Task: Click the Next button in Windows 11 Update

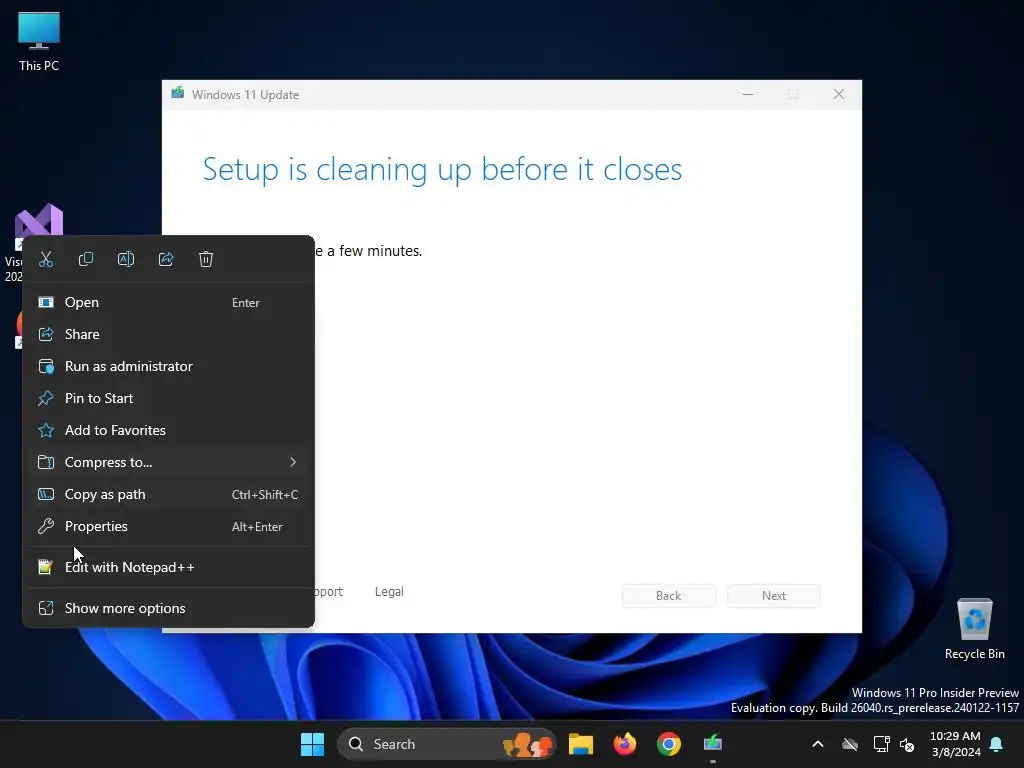Action: [x=774, y=596]
